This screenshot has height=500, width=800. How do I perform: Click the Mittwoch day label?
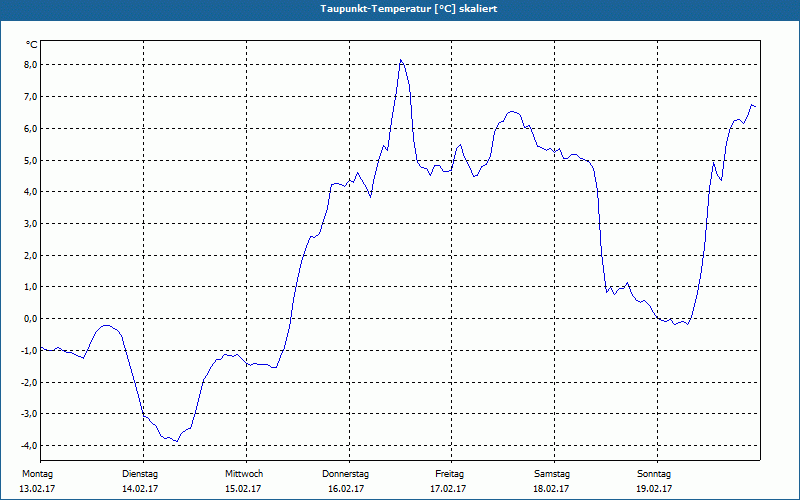tap(244, 473)
